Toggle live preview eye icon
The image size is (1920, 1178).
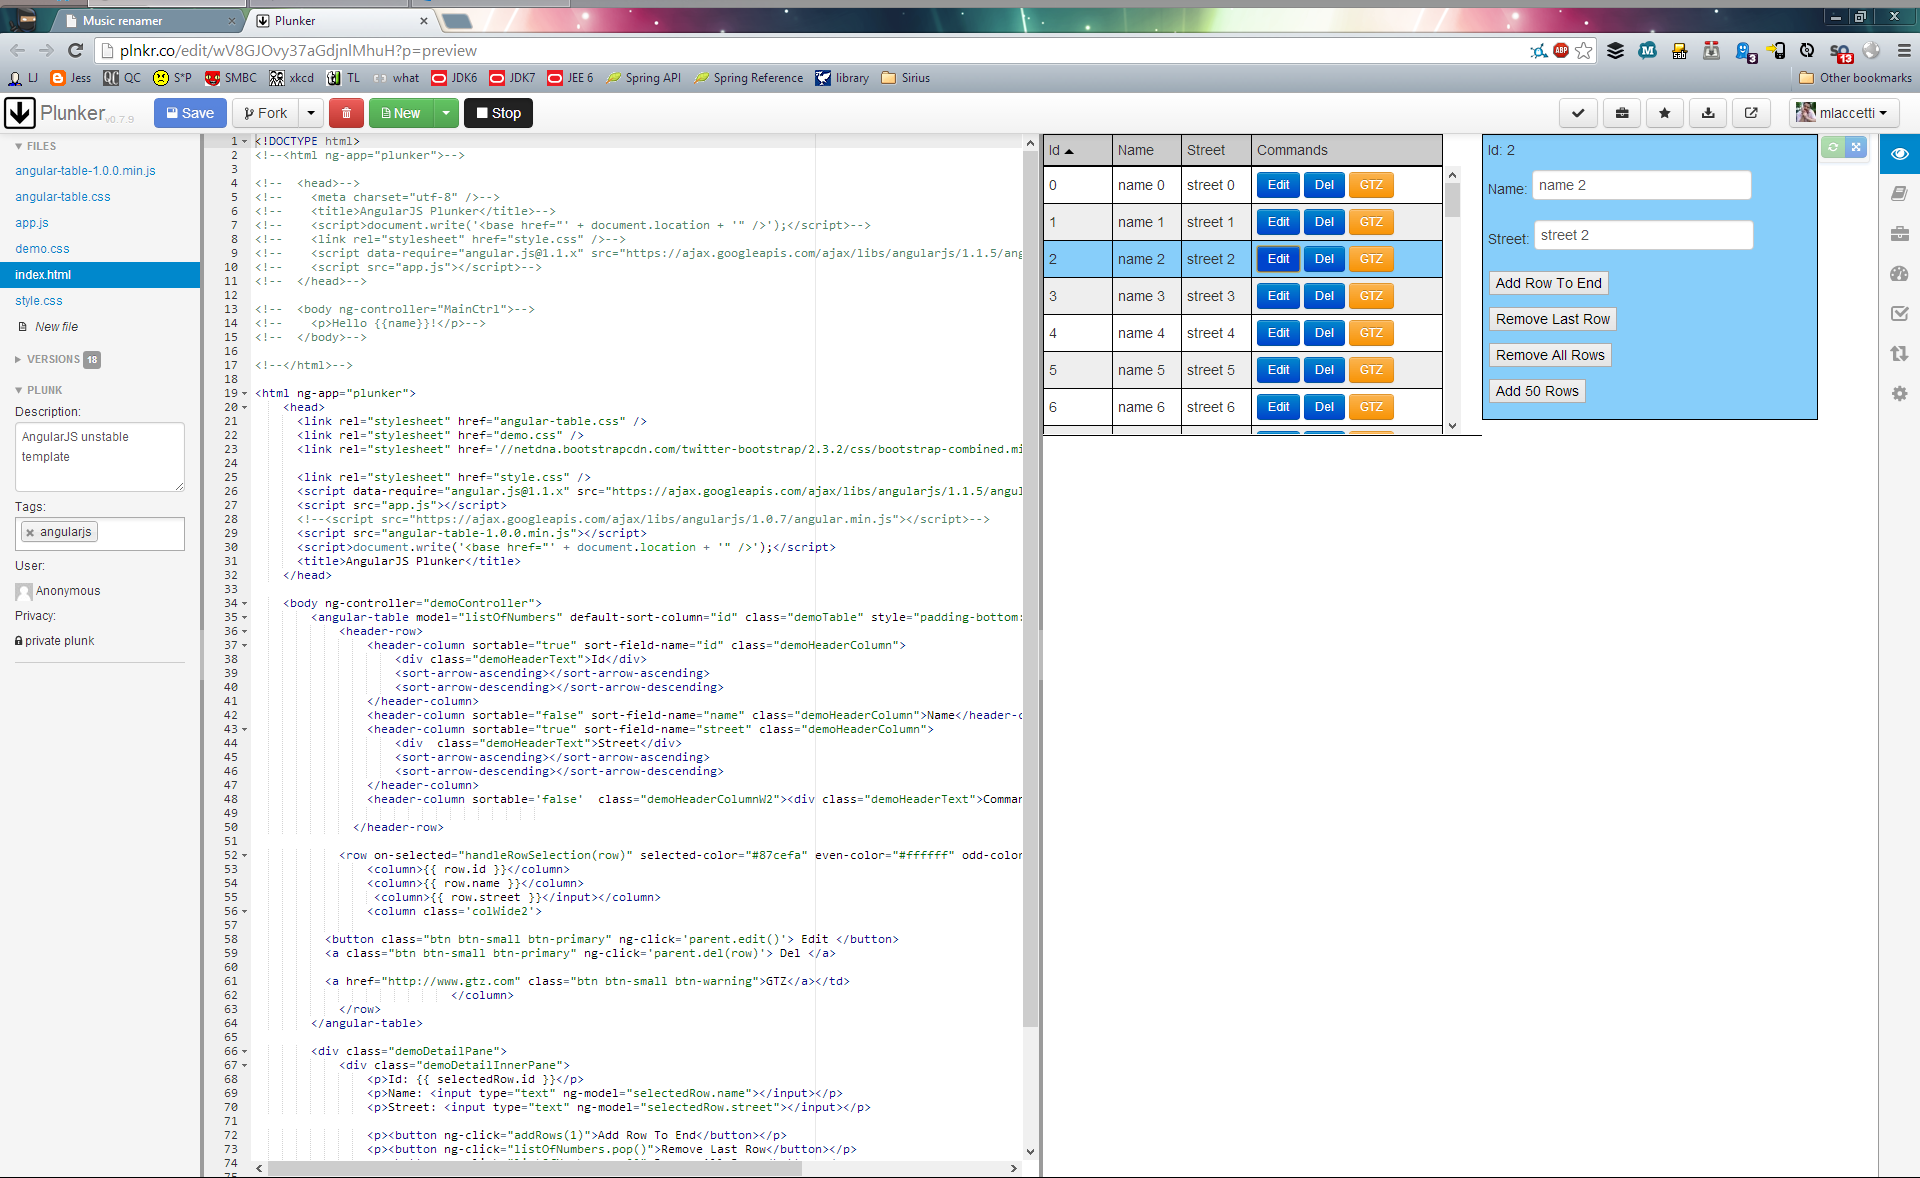[1900, 153]
